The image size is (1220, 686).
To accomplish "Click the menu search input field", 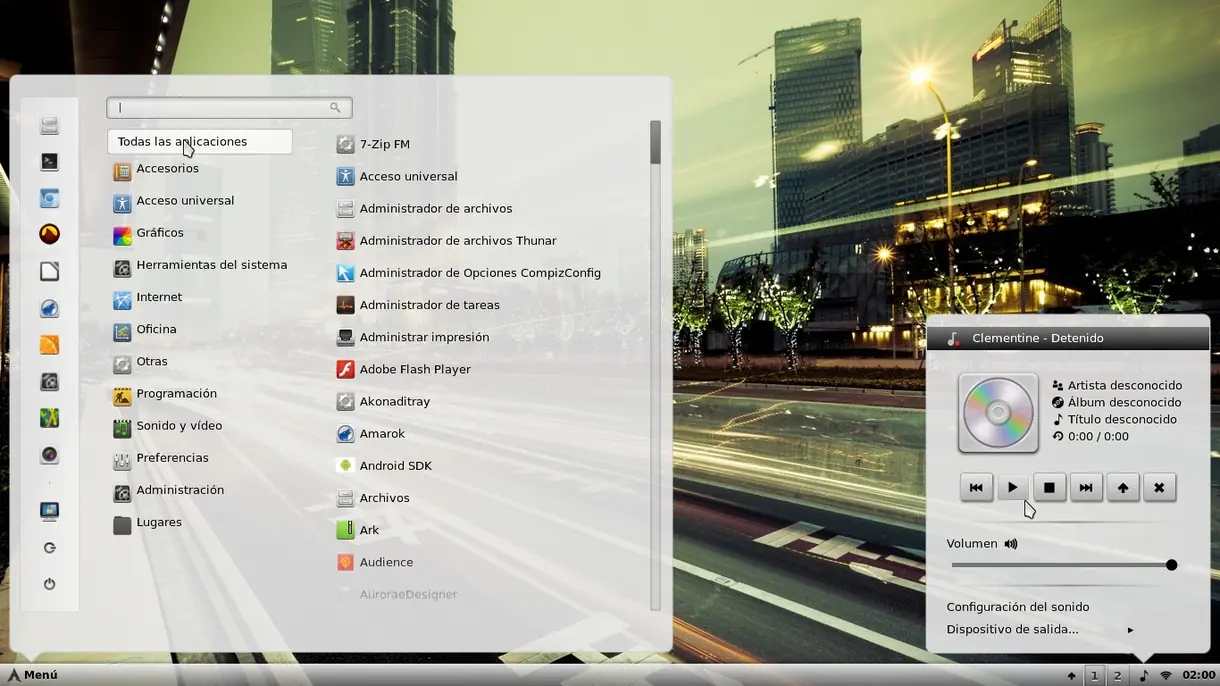I will [x=229, y=107].
